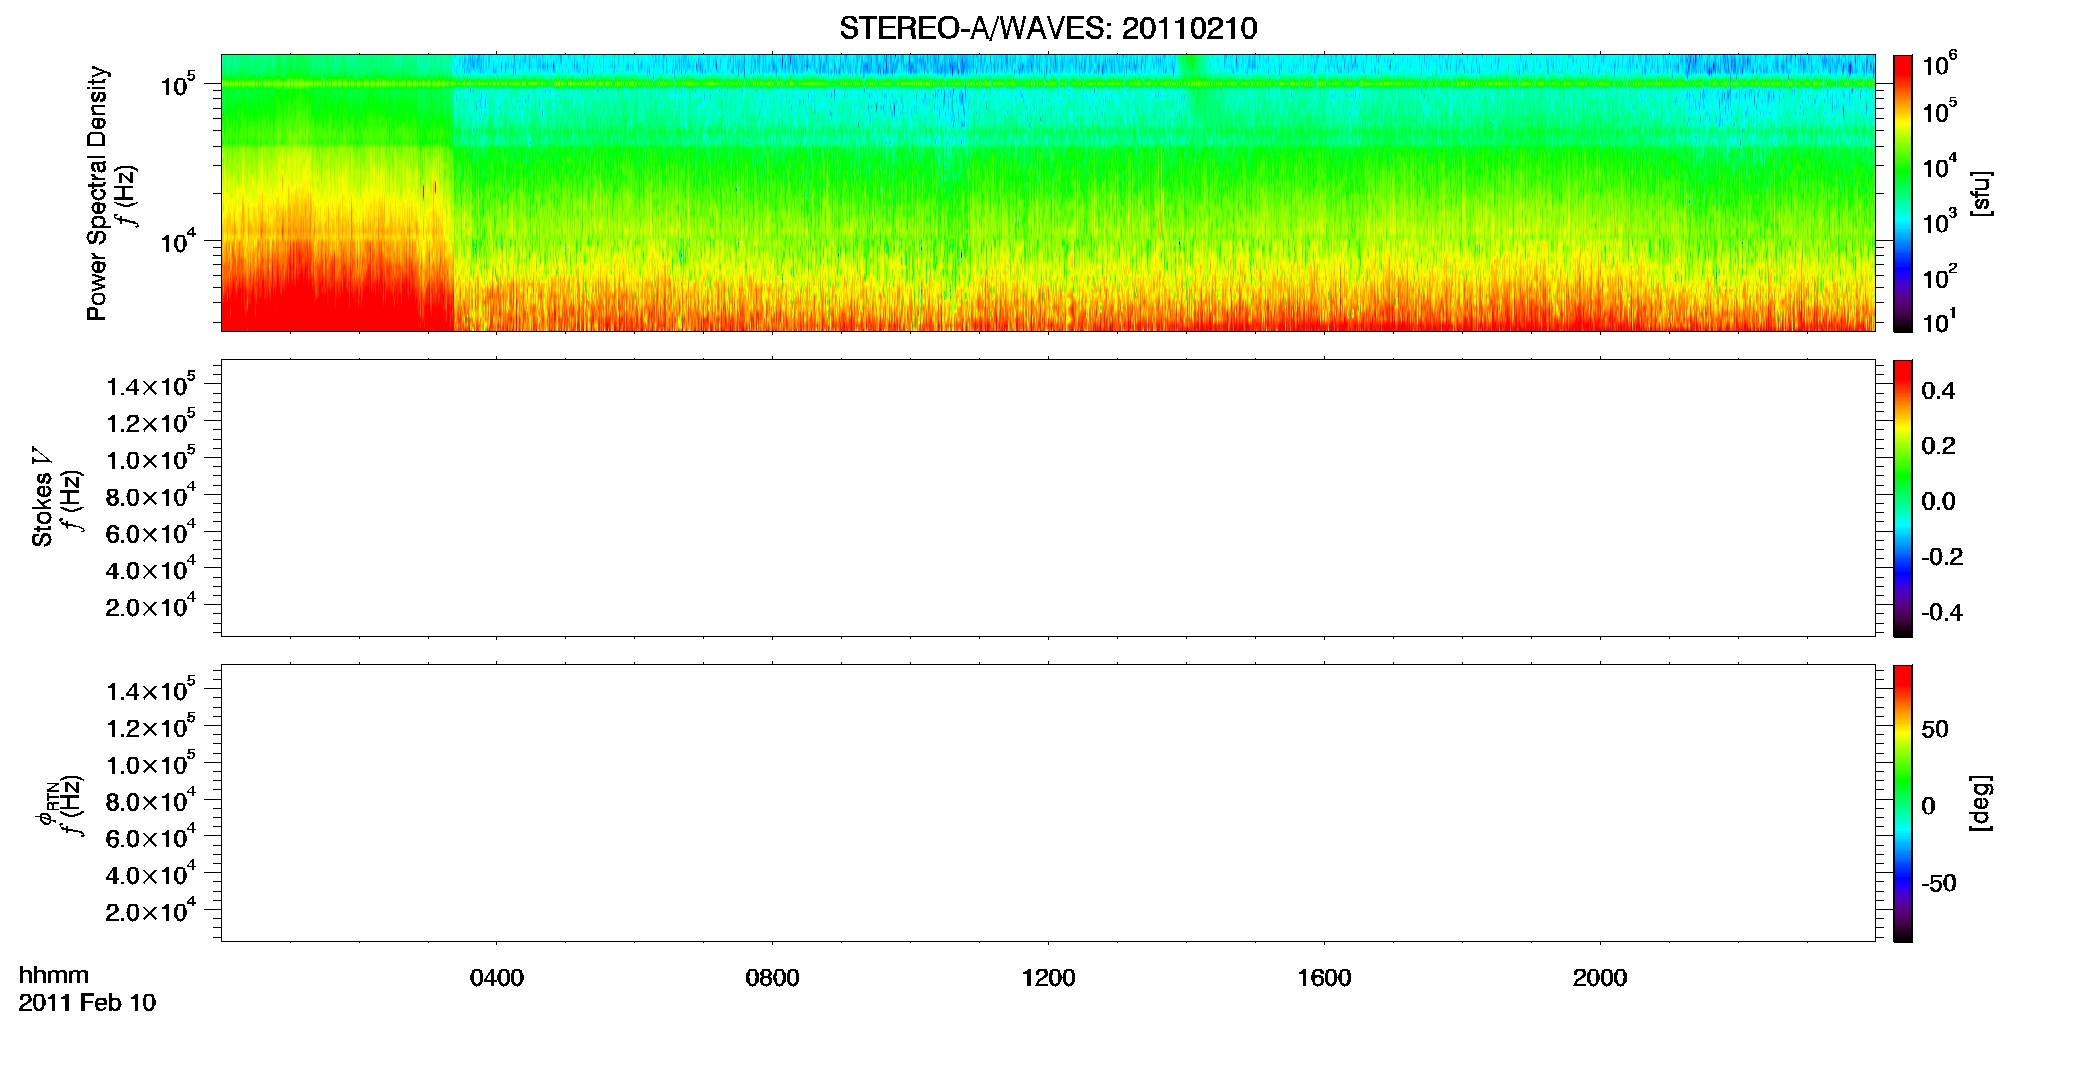
Task: Select the 1200 time axis label
Action: click(1048, 977)
